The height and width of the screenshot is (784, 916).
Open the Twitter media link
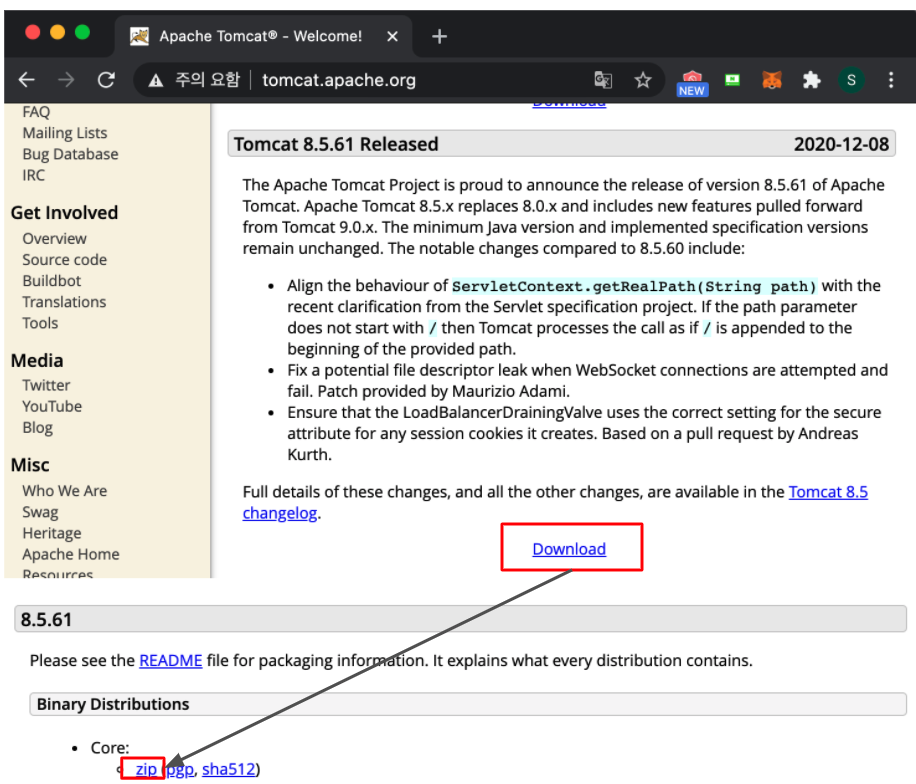point(46,386)
